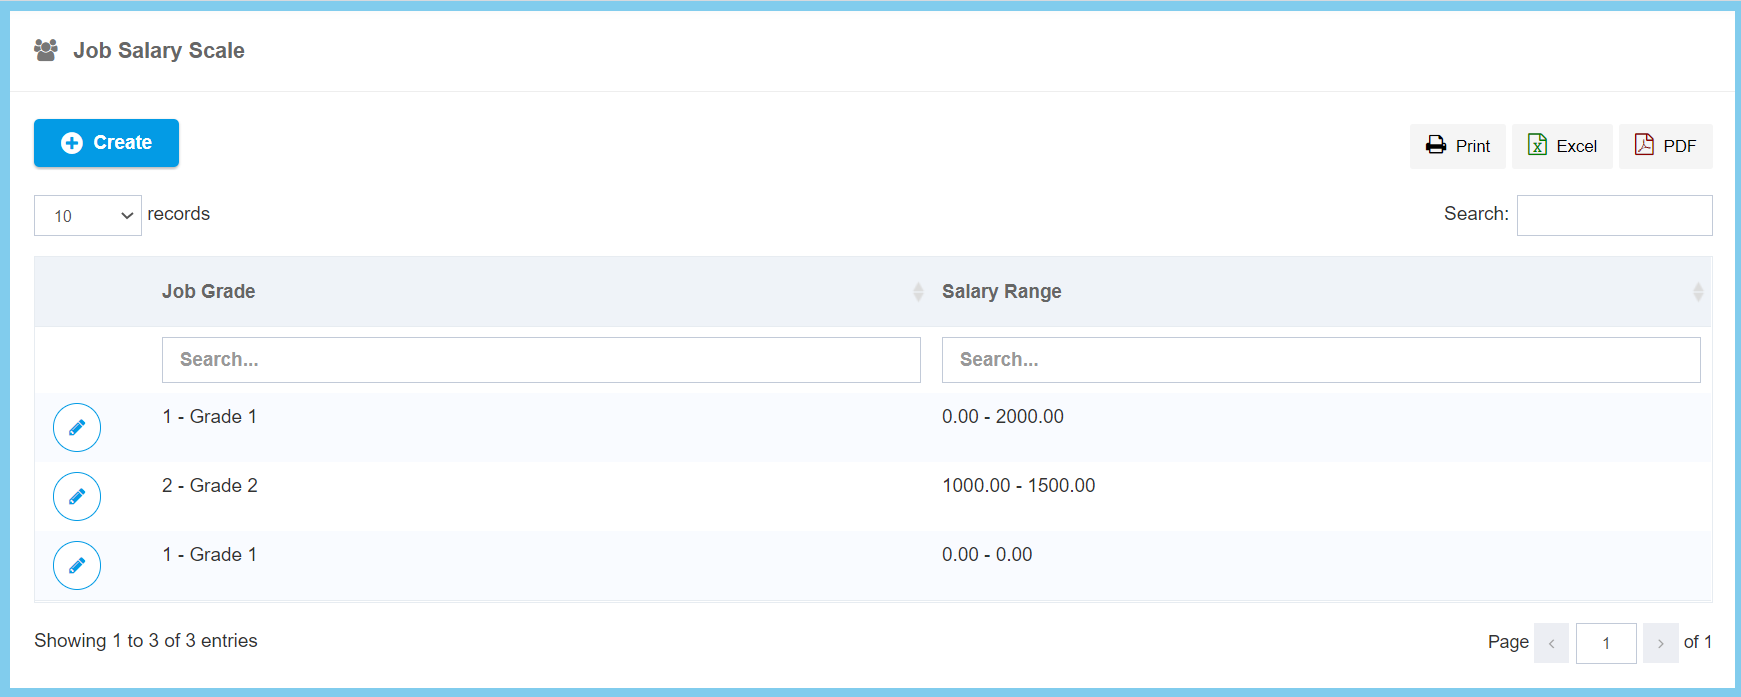
Task: Click the Job Grade column search box
Action: [x=540, y=360]
